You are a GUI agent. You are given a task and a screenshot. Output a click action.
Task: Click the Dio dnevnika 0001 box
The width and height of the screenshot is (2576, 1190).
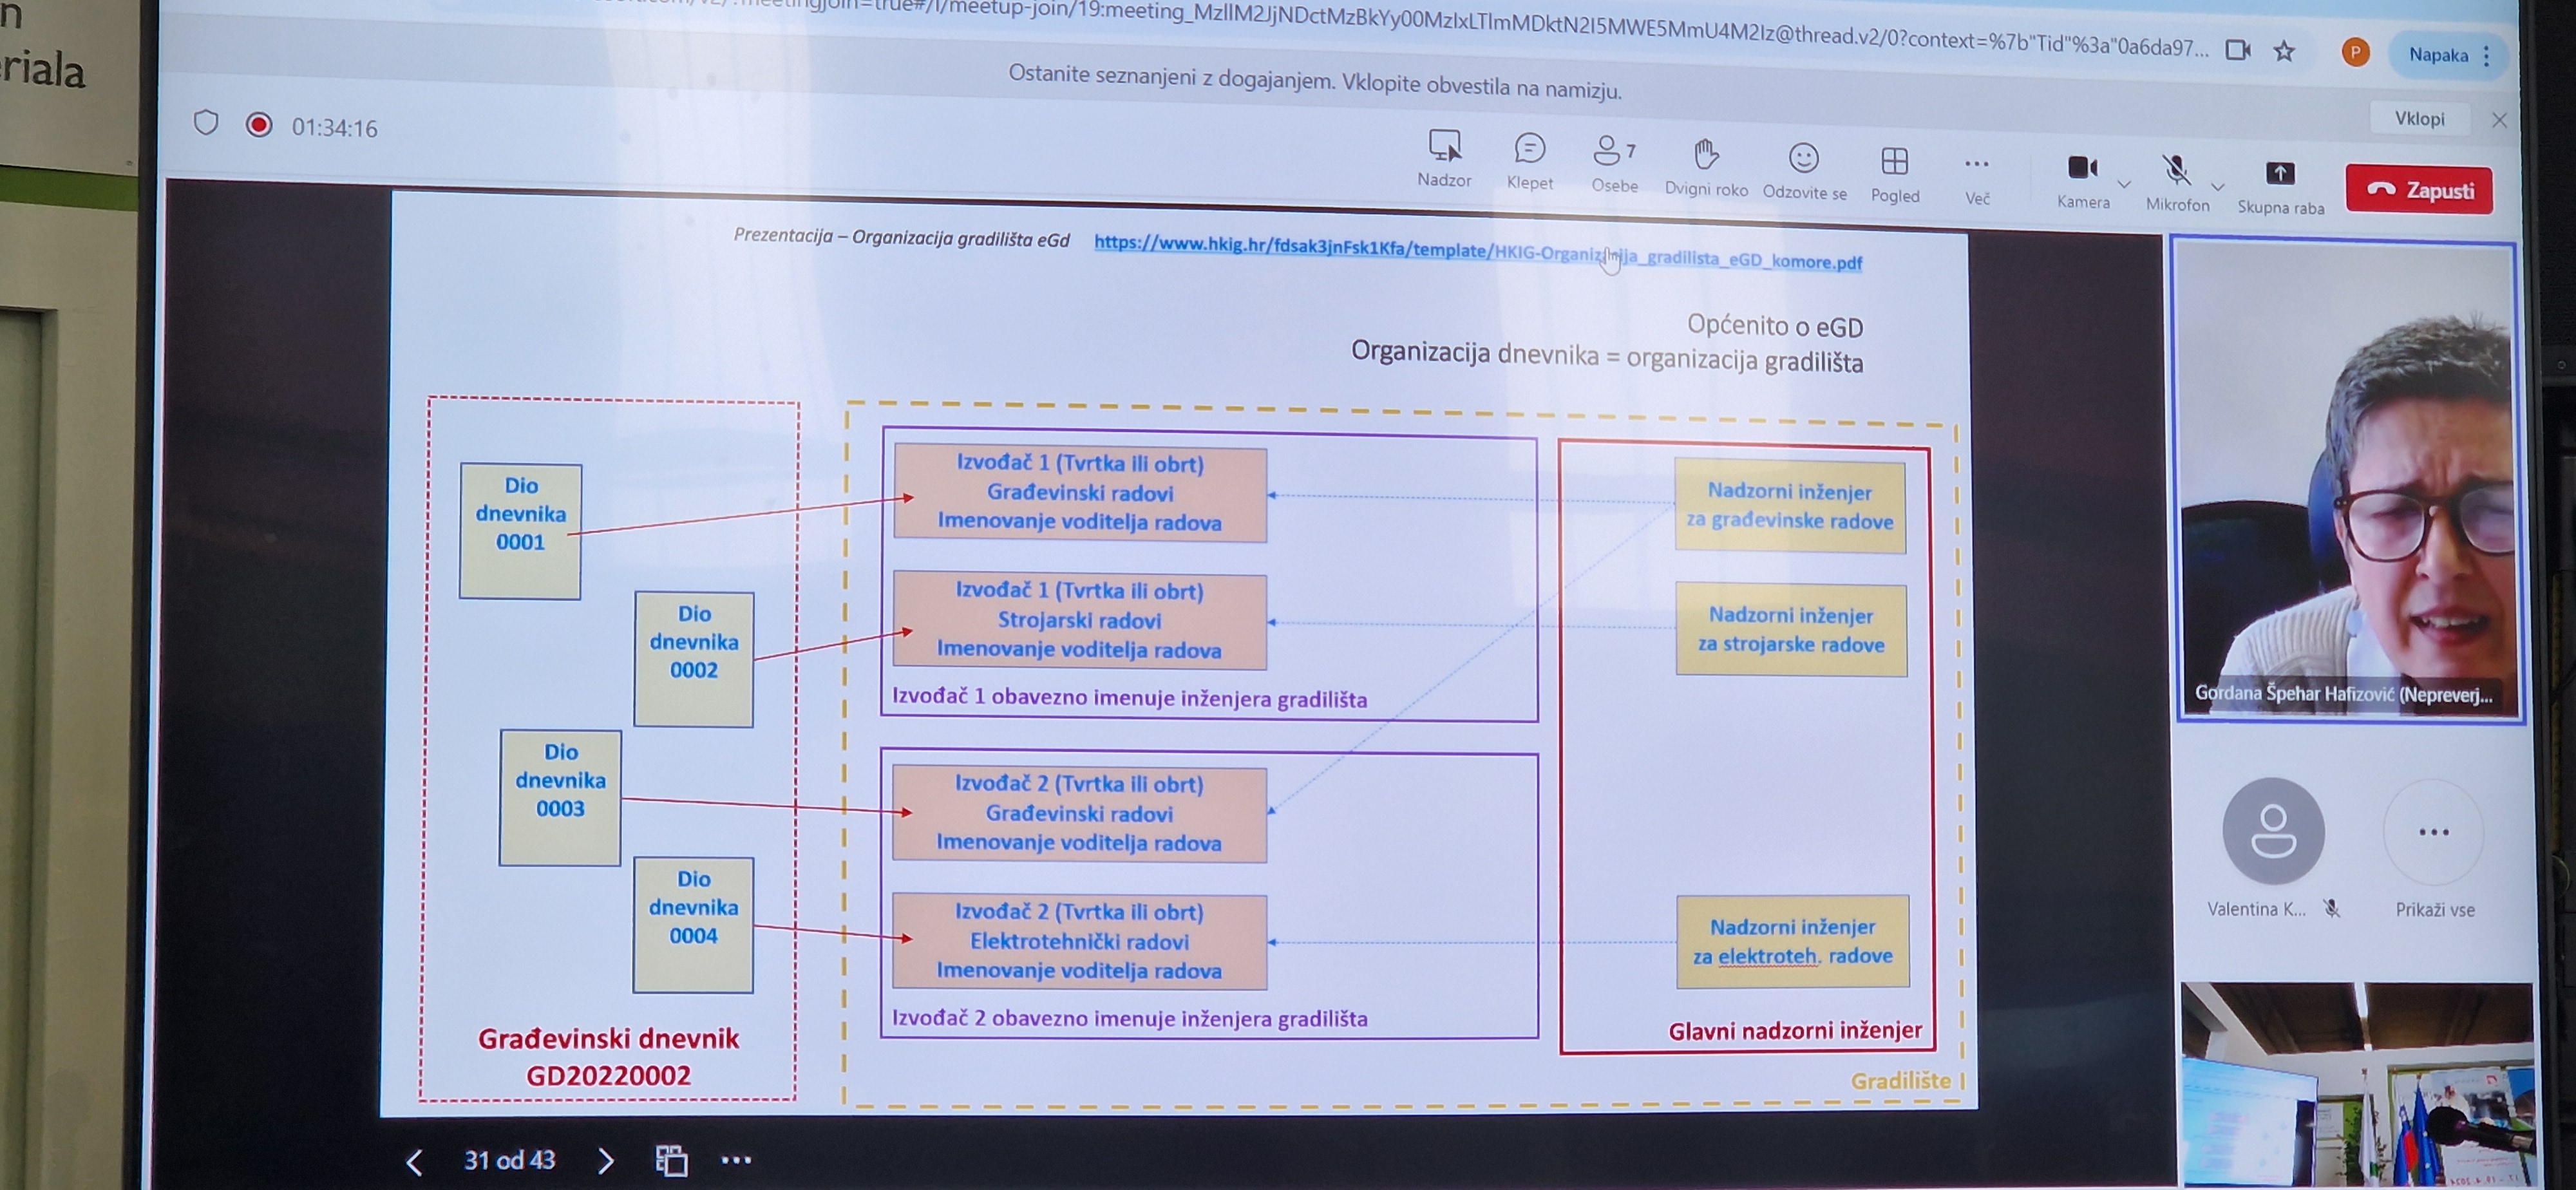coord(520,531)
